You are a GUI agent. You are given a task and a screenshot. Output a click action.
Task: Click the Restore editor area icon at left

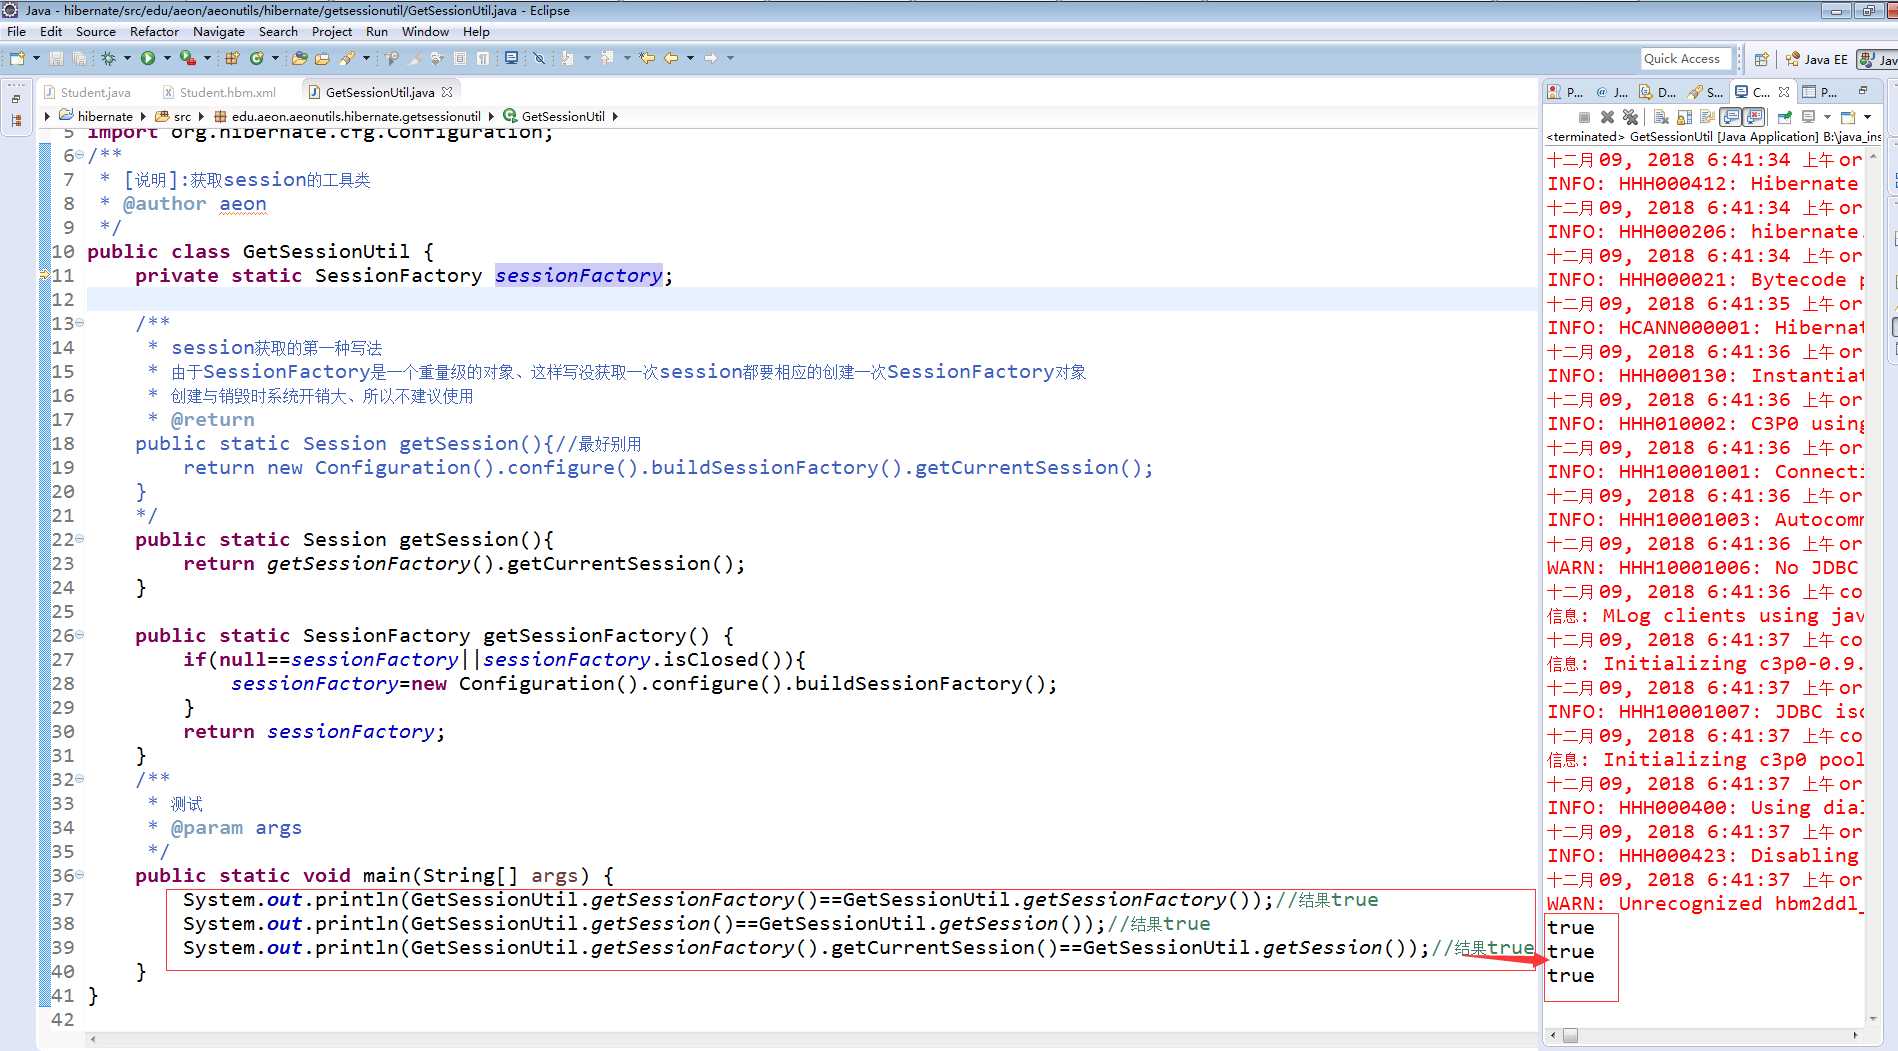tap(16, 99)
